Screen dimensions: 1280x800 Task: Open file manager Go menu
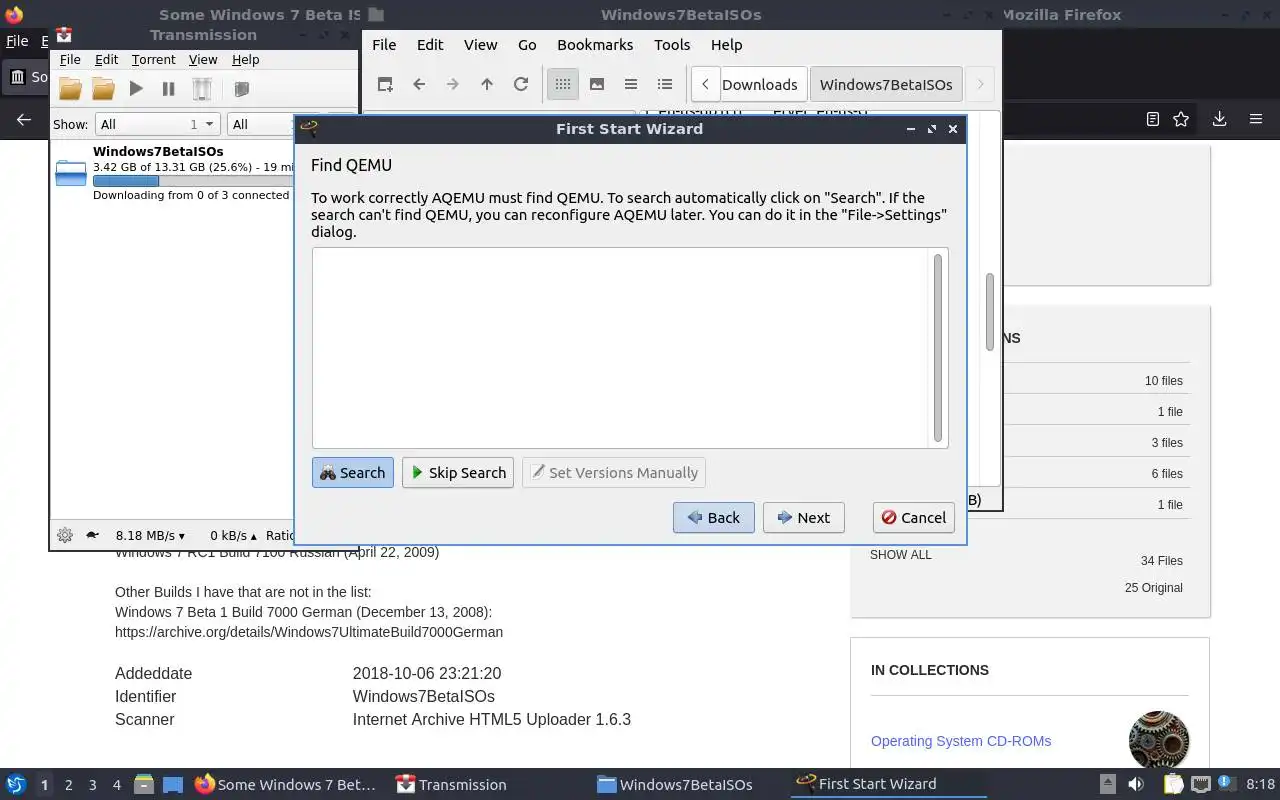[527, 45]
